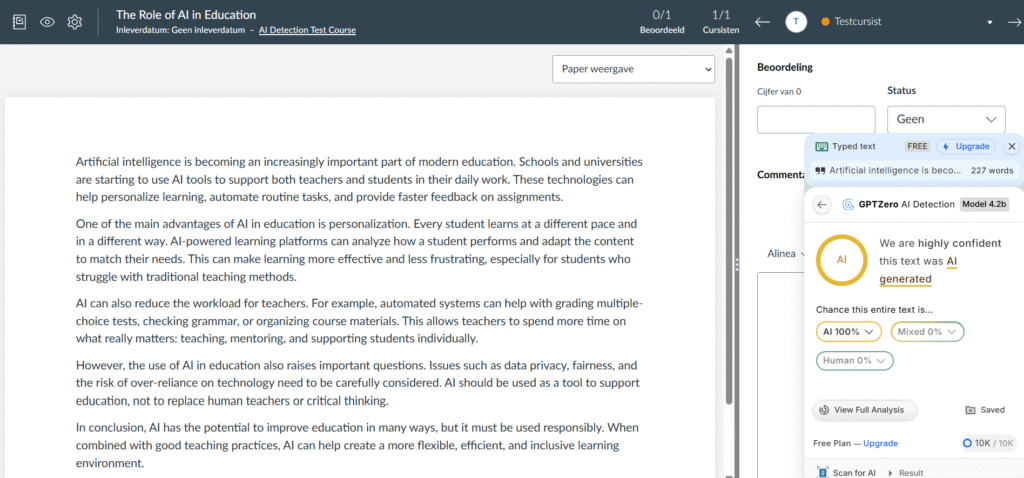Click the GPTZero logo icon
This screenshot has width=1024, height=478.
pos(848,204)
